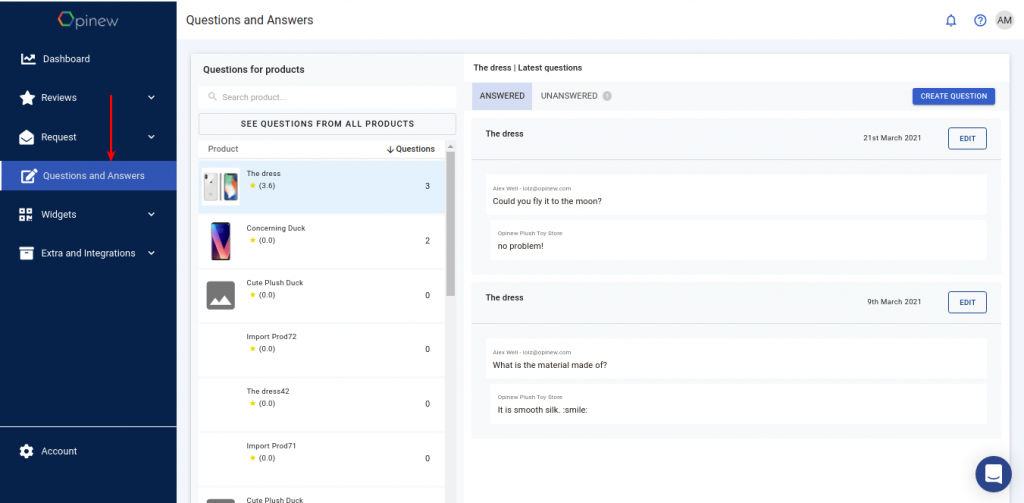This screenshot has height=503, width=1024.
Task: Open the chat support bubble
Action: tap(993, 474)
